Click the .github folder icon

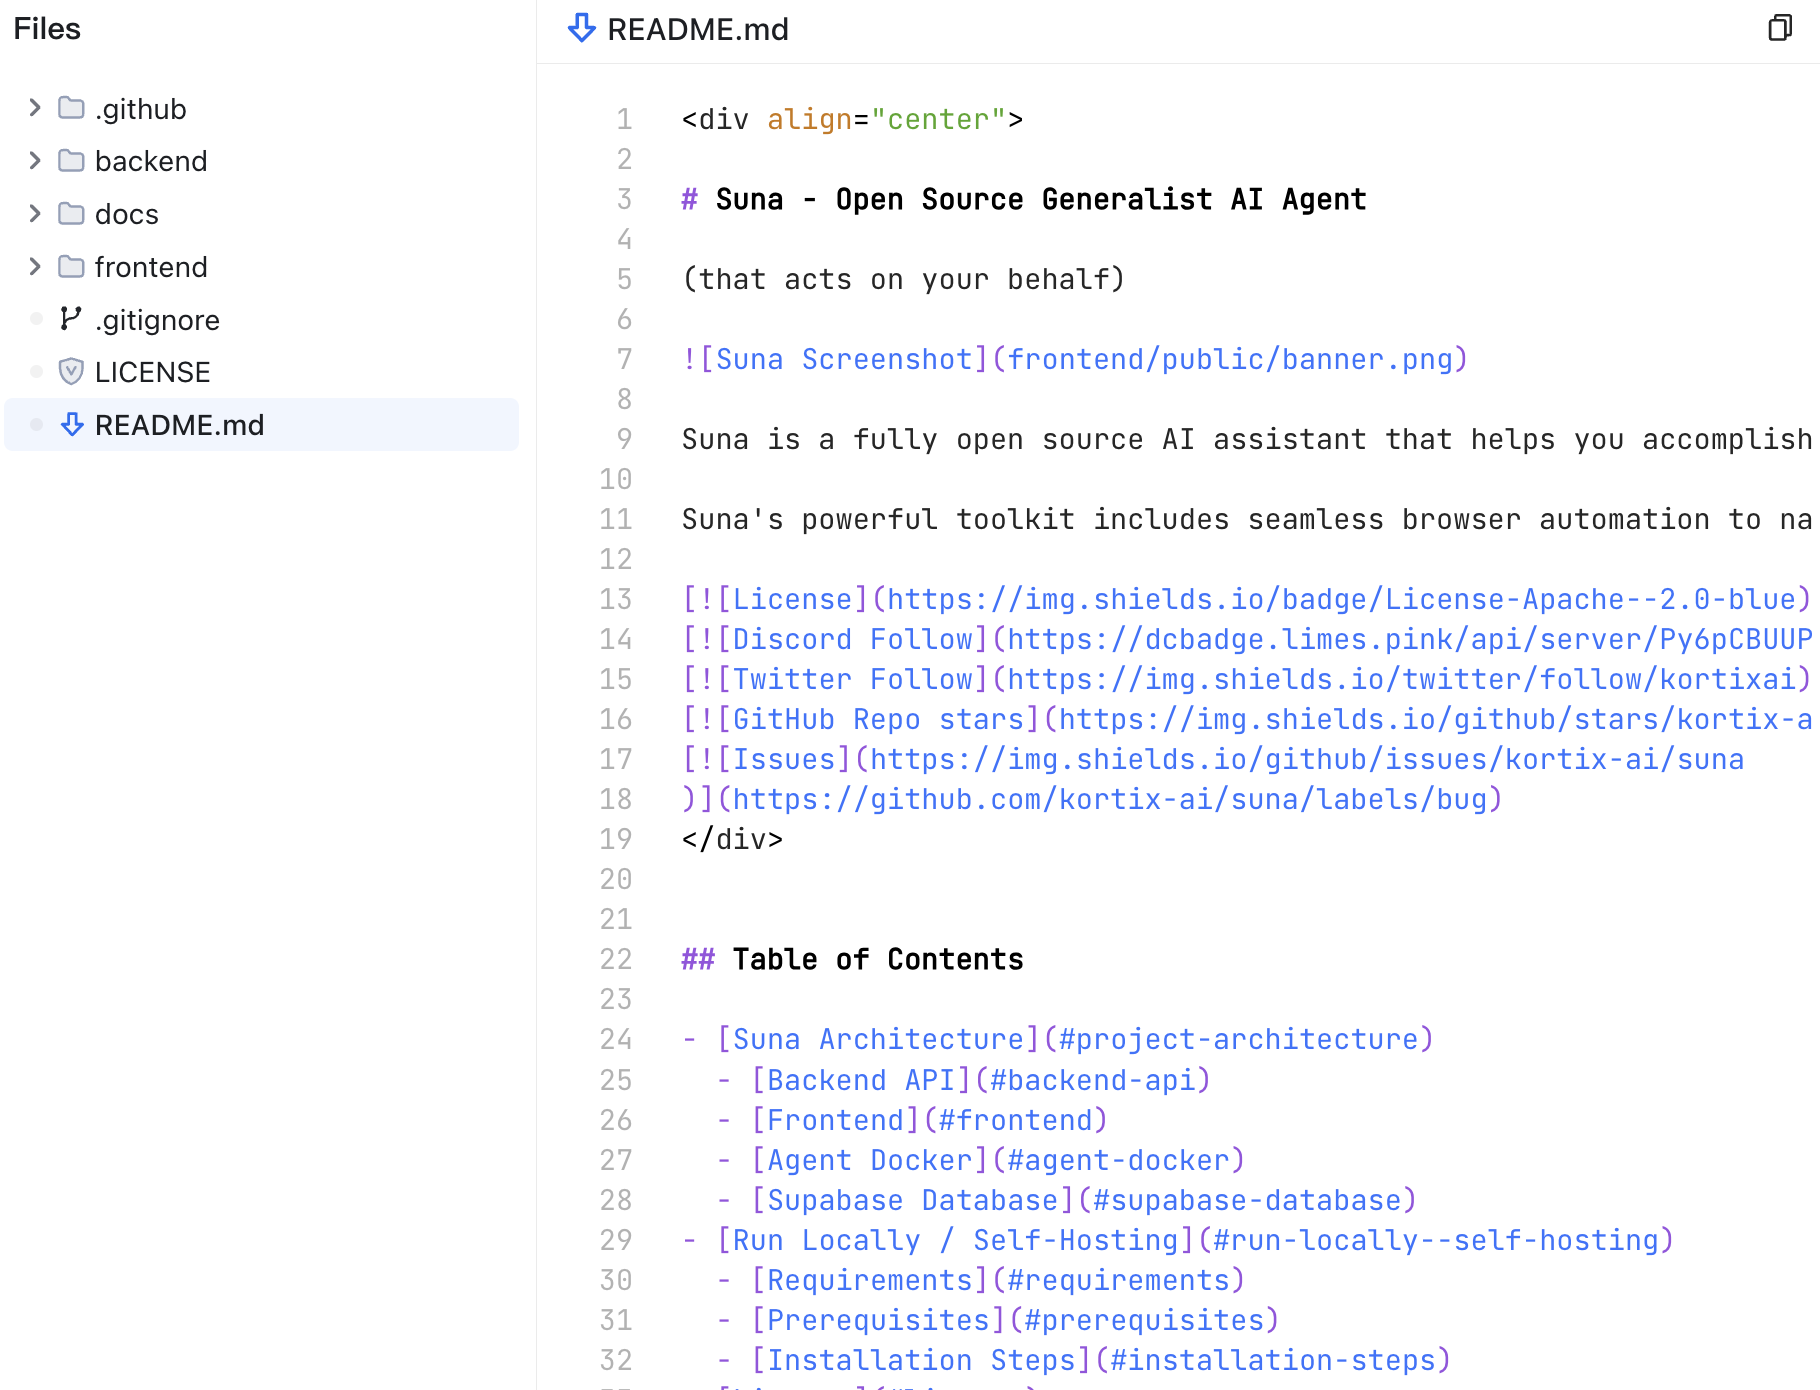[71, 108]
